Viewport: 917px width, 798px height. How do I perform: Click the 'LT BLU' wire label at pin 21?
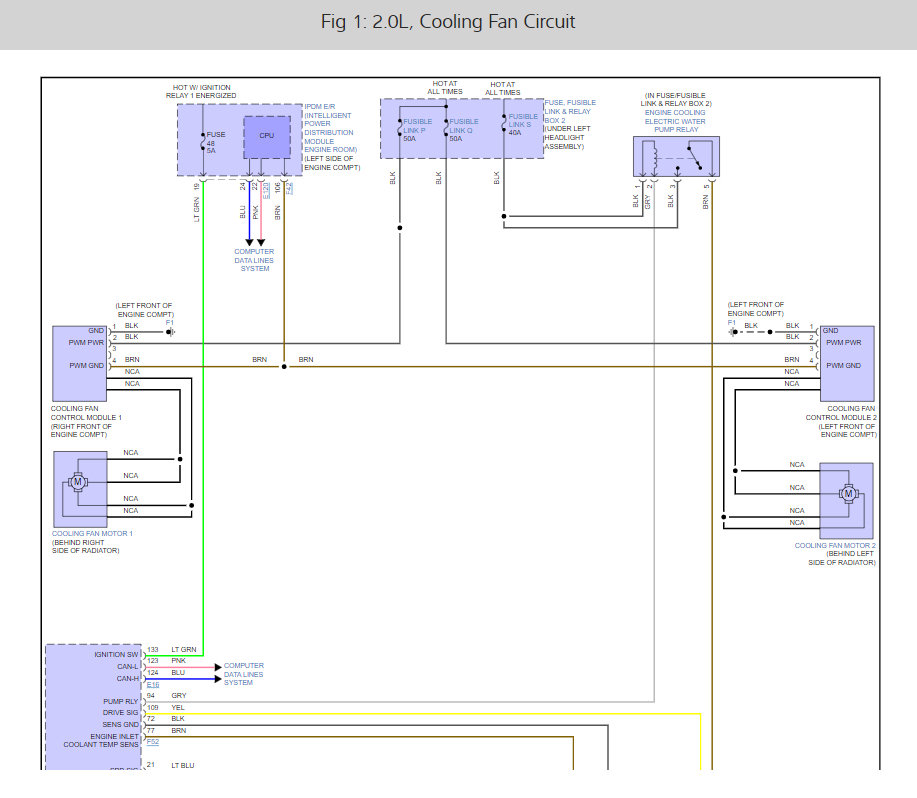[x=182, y=765]
